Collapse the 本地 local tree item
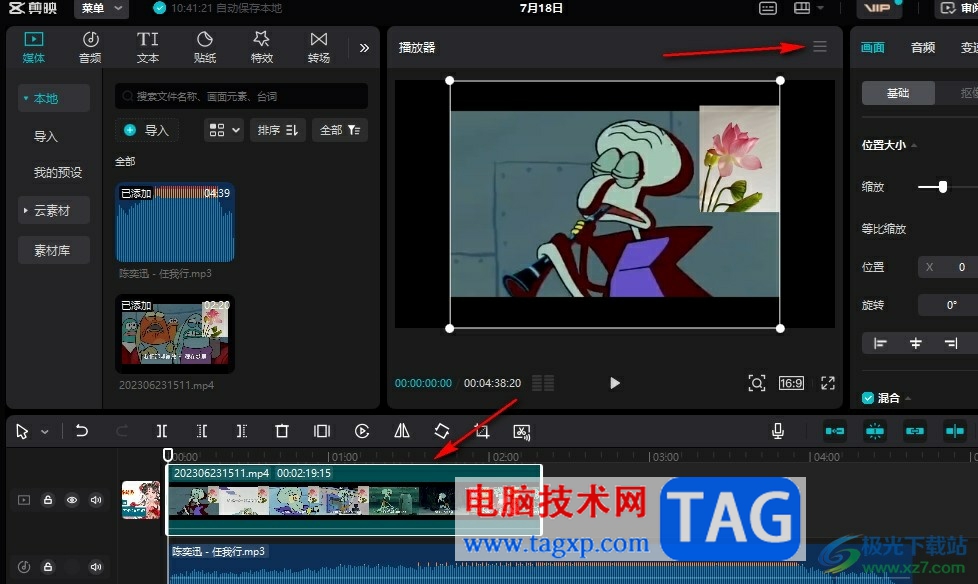This screenshot has height=584, width=978. (26, 98)
